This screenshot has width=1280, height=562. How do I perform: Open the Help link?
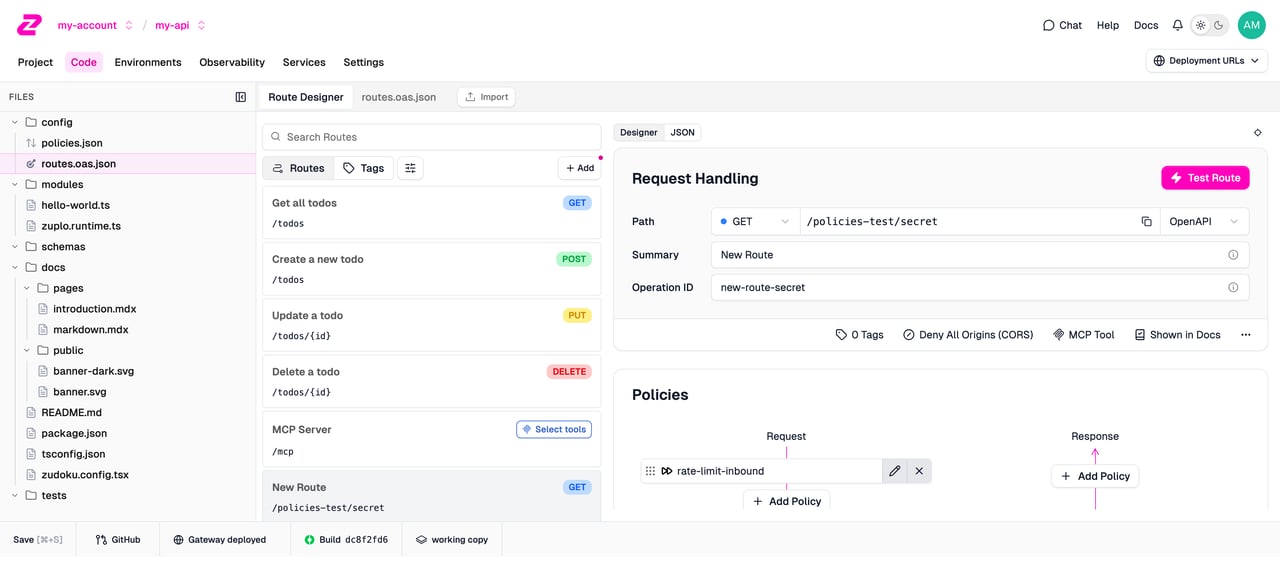(x=1108, y=25)
